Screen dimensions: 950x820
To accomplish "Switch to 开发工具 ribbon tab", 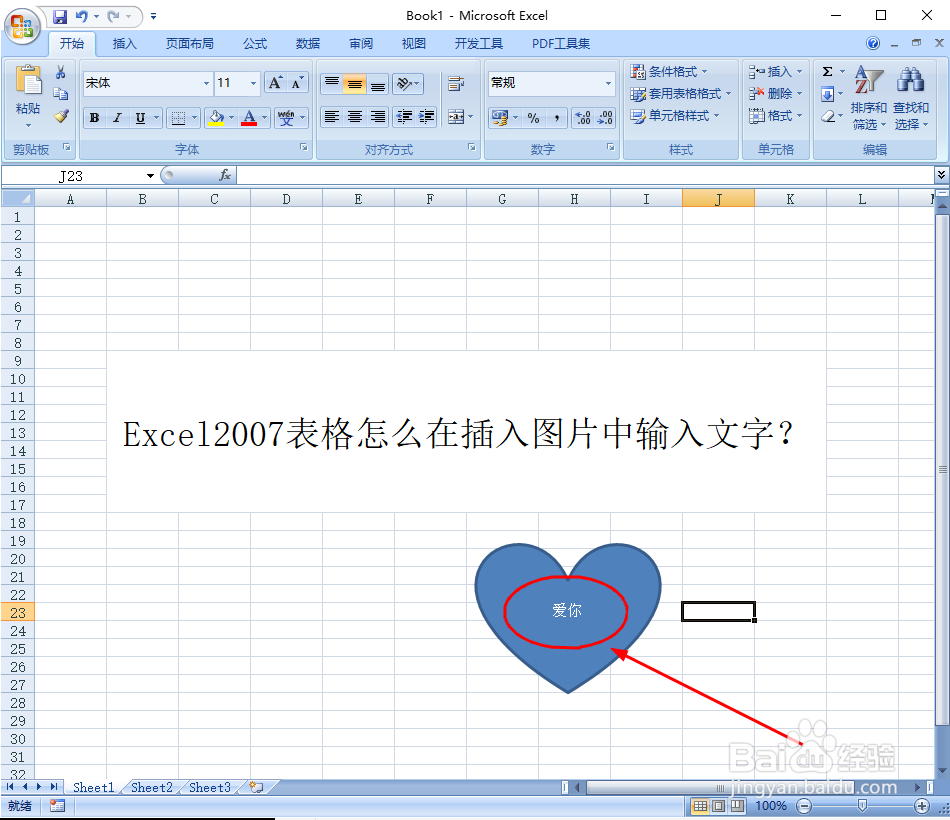I will pos(479,44).
